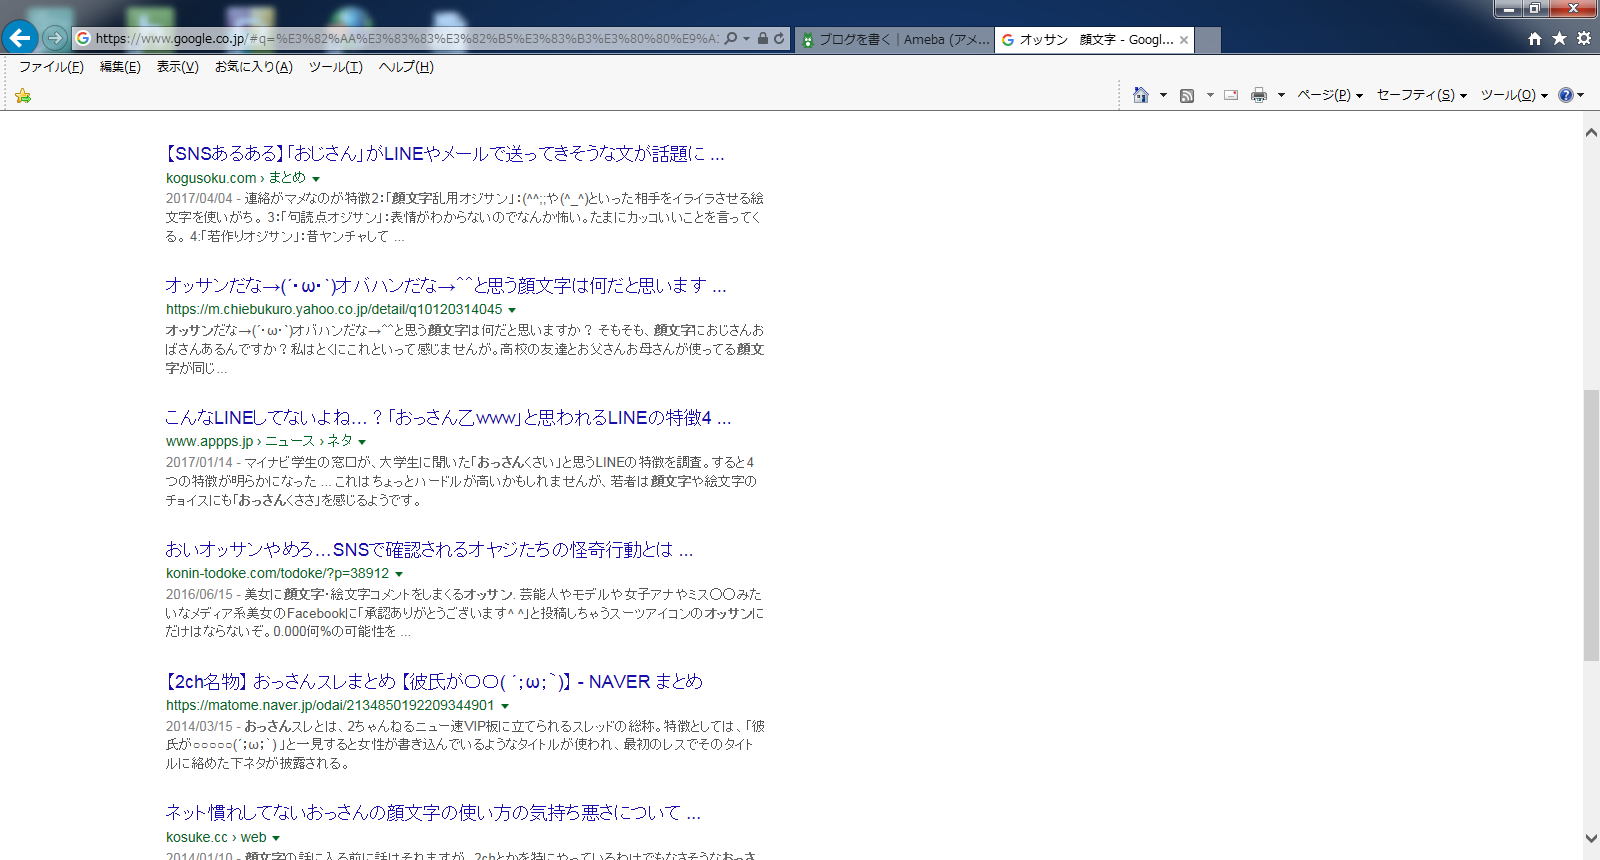
Task: Open the ツール(T) menu in menu bar
Action: (335, 67)
